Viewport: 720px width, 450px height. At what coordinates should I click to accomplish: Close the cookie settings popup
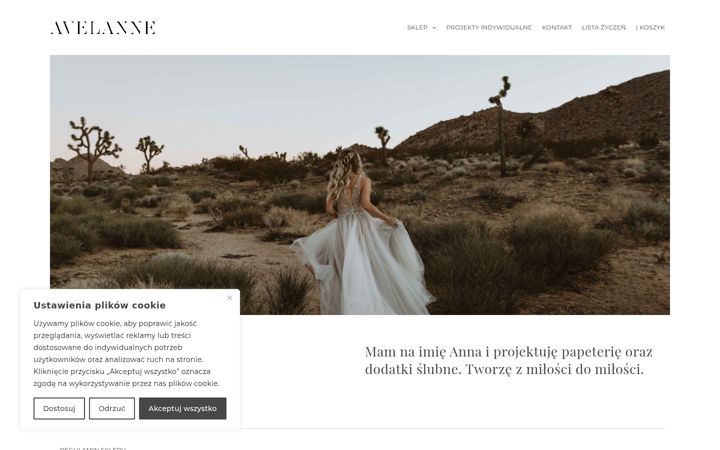click(230, 298)
